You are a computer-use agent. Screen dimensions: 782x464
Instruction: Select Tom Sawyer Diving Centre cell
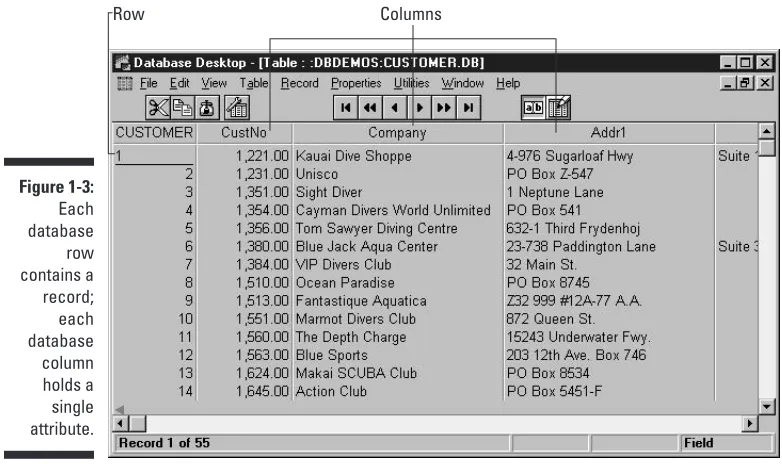tap(398, 229)
